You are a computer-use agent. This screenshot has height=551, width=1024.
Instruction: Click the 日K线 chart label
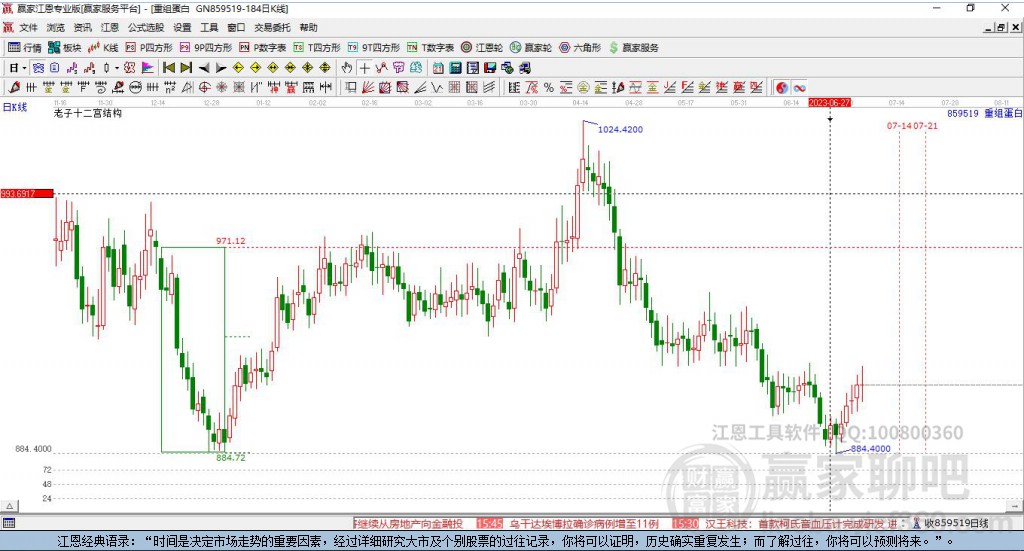click(15, 108)
